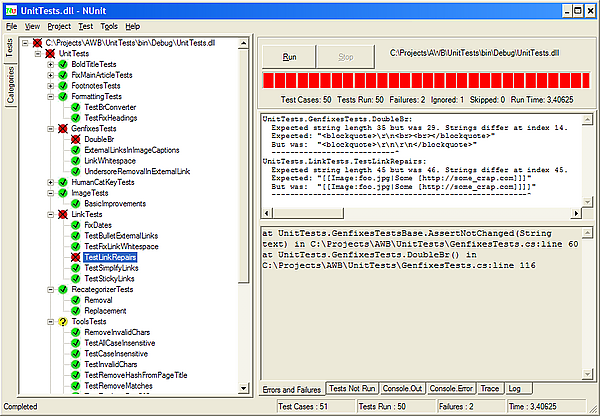
Task: Click the green check icon beside BasicImprovements
Action: [75, 203]
